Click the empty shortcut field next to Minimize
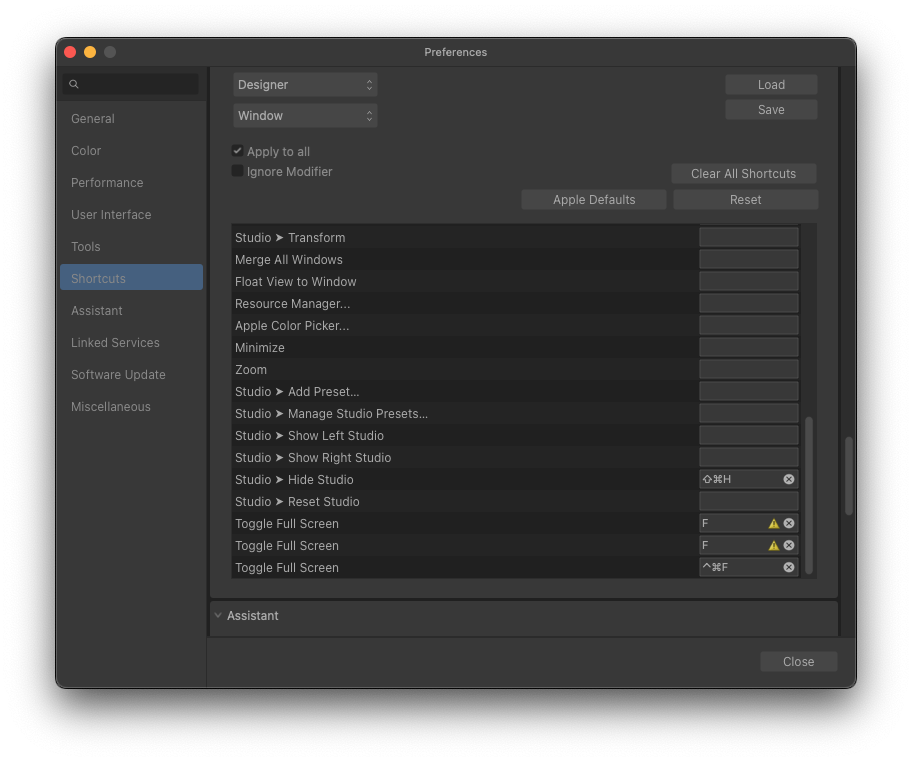Viewport: 912px width, 762px height. [x=748, y=347]
